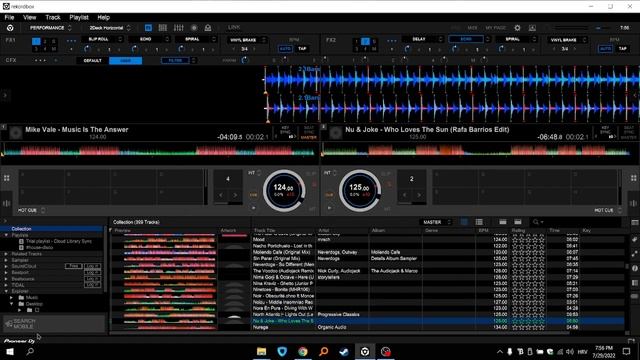The height and width of the screenshot is (360, 640).
Task: Show the sampler grid panel icon
Action: 162,28
